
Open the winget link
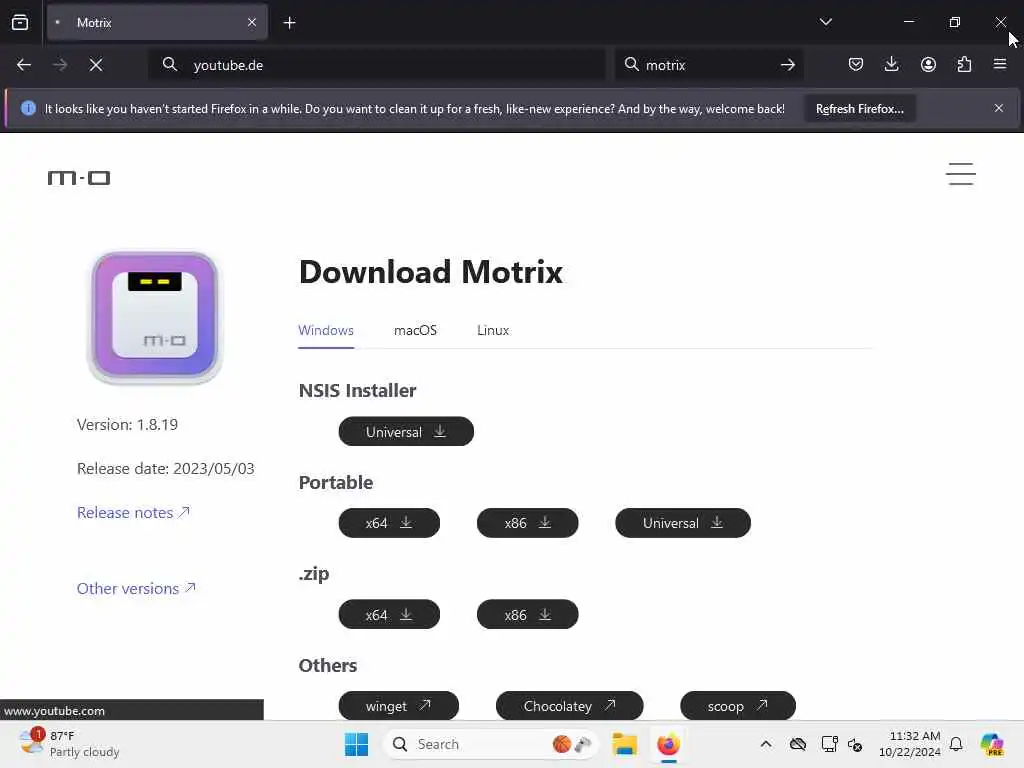pos(398,706)
